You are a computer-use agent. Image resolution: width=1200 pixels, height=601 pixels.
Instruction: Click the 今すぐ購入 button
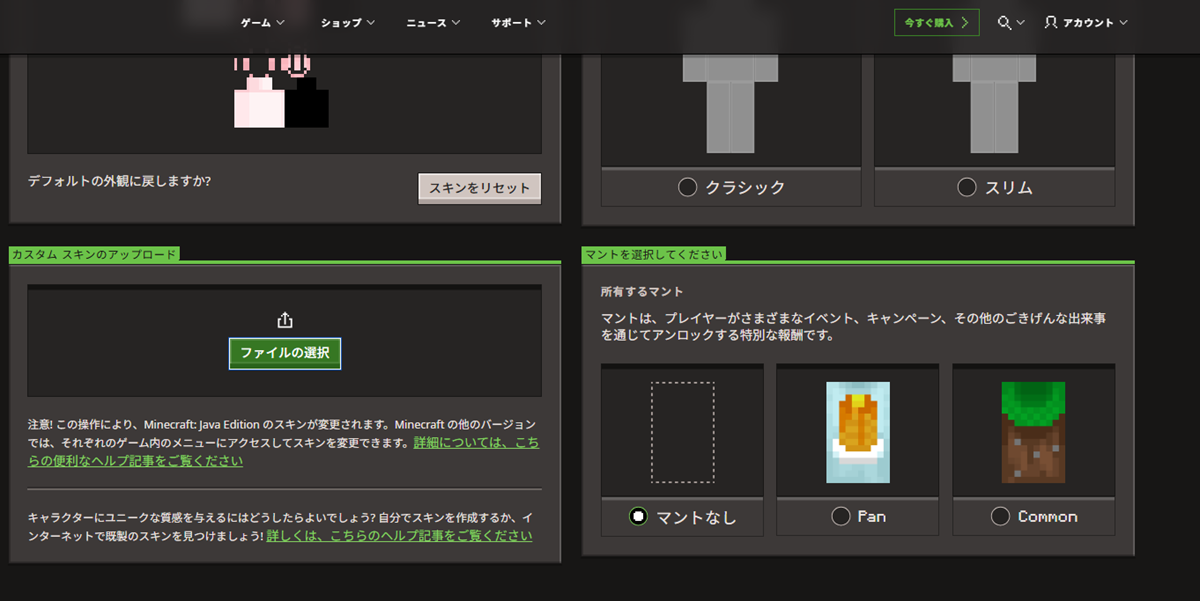pos(936,22)
